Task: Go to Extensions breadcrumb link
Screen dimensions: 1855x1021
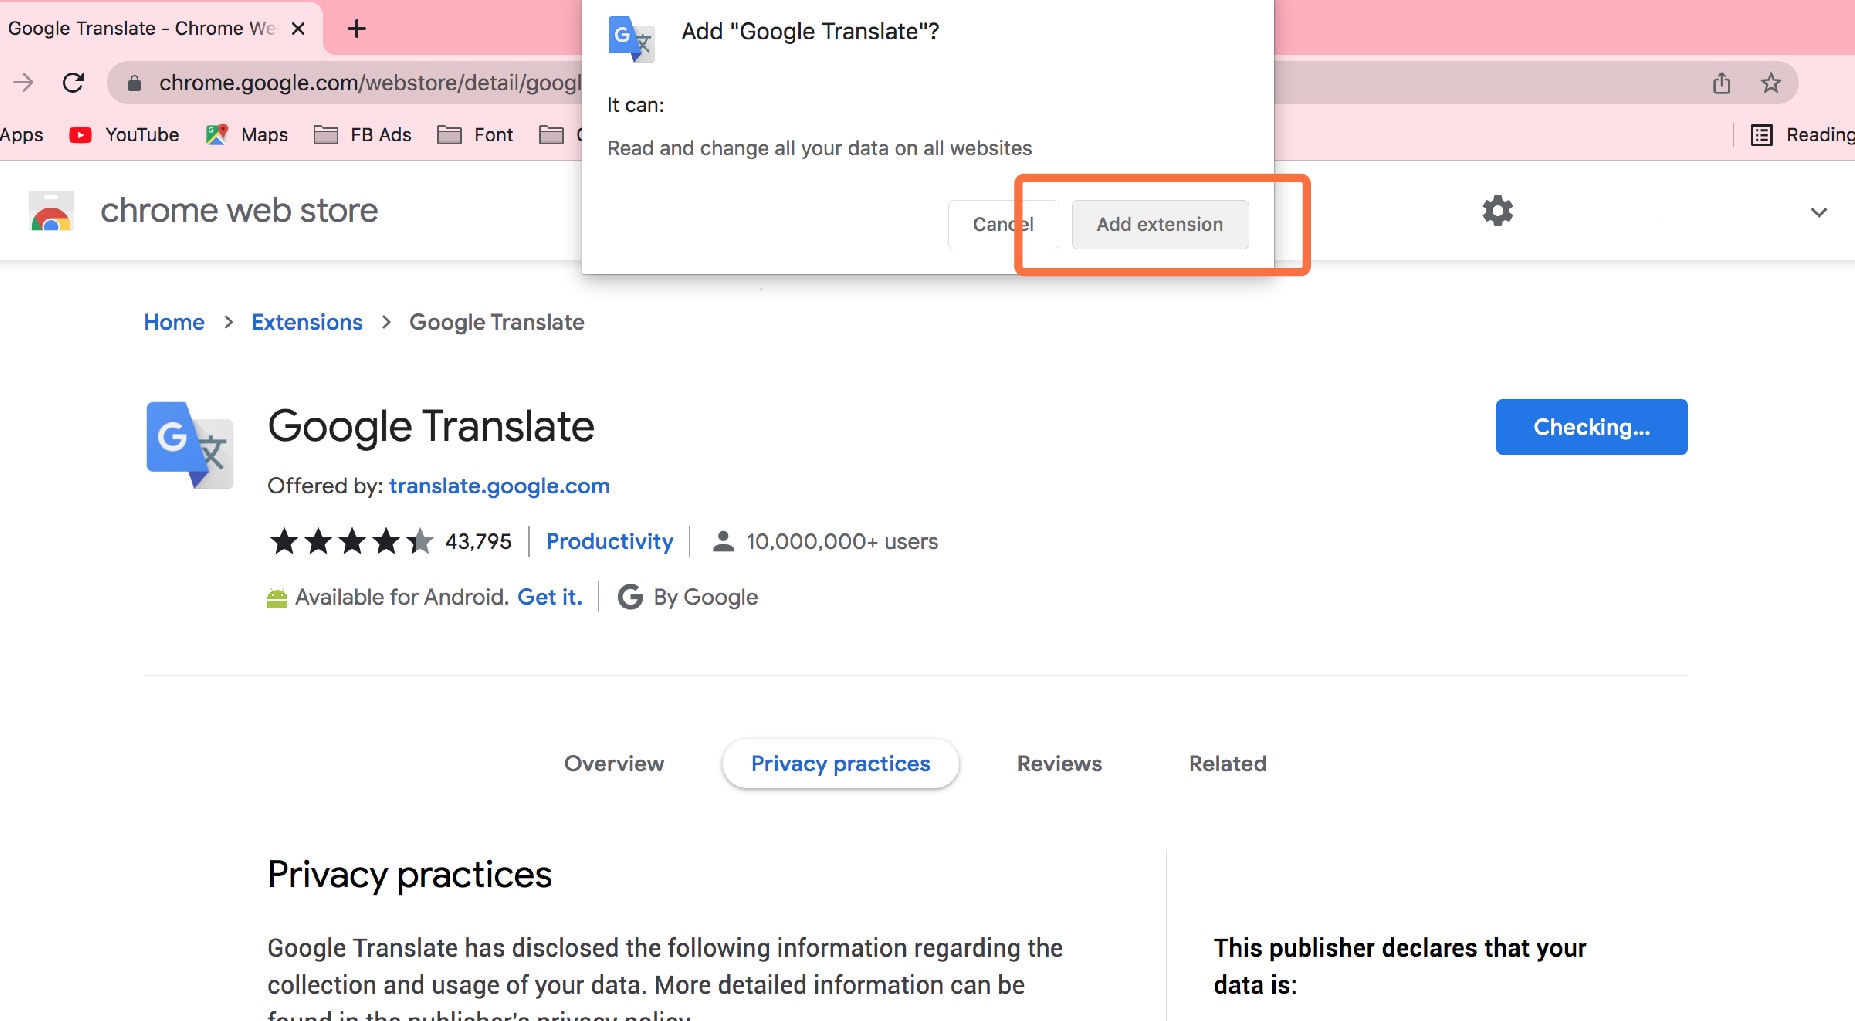Action: point(307,322)
